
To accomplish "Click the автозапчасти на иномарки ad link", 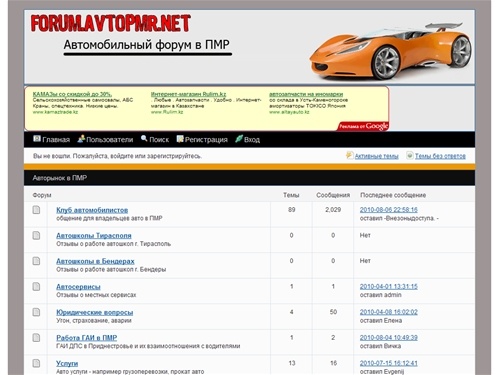I will [306, 94].
